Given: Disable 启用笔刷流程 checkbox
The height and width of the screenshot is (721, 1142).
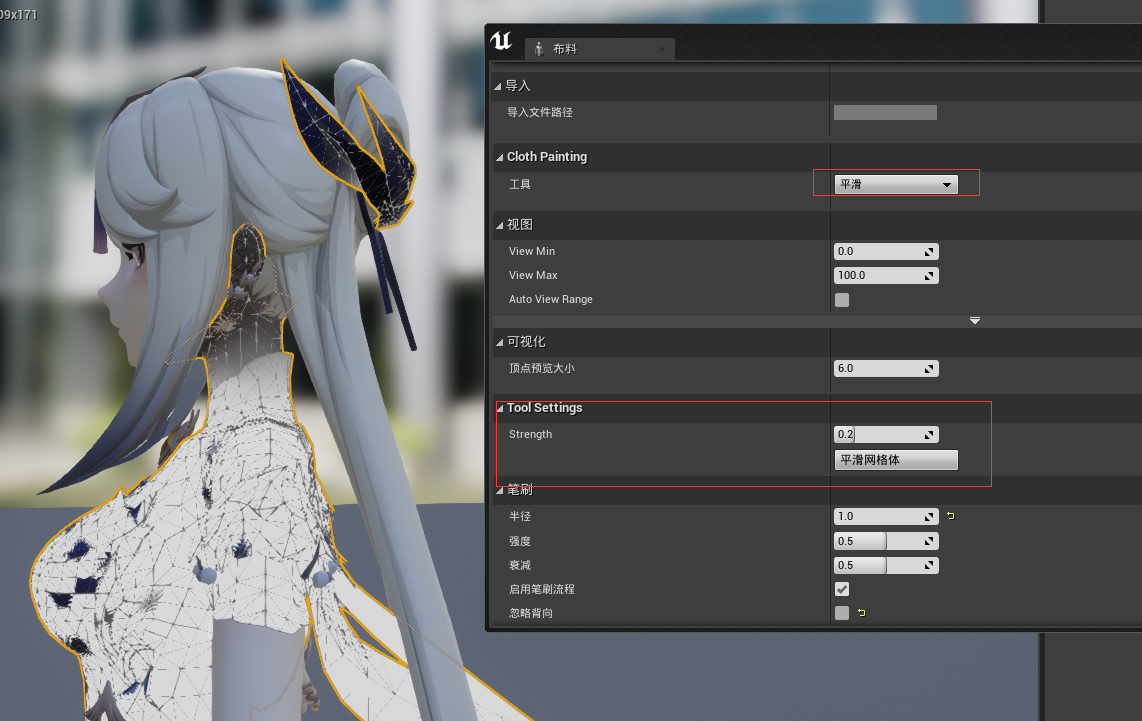Looking at the screenshot, I should pyautogui.click(x=842, y=589).
